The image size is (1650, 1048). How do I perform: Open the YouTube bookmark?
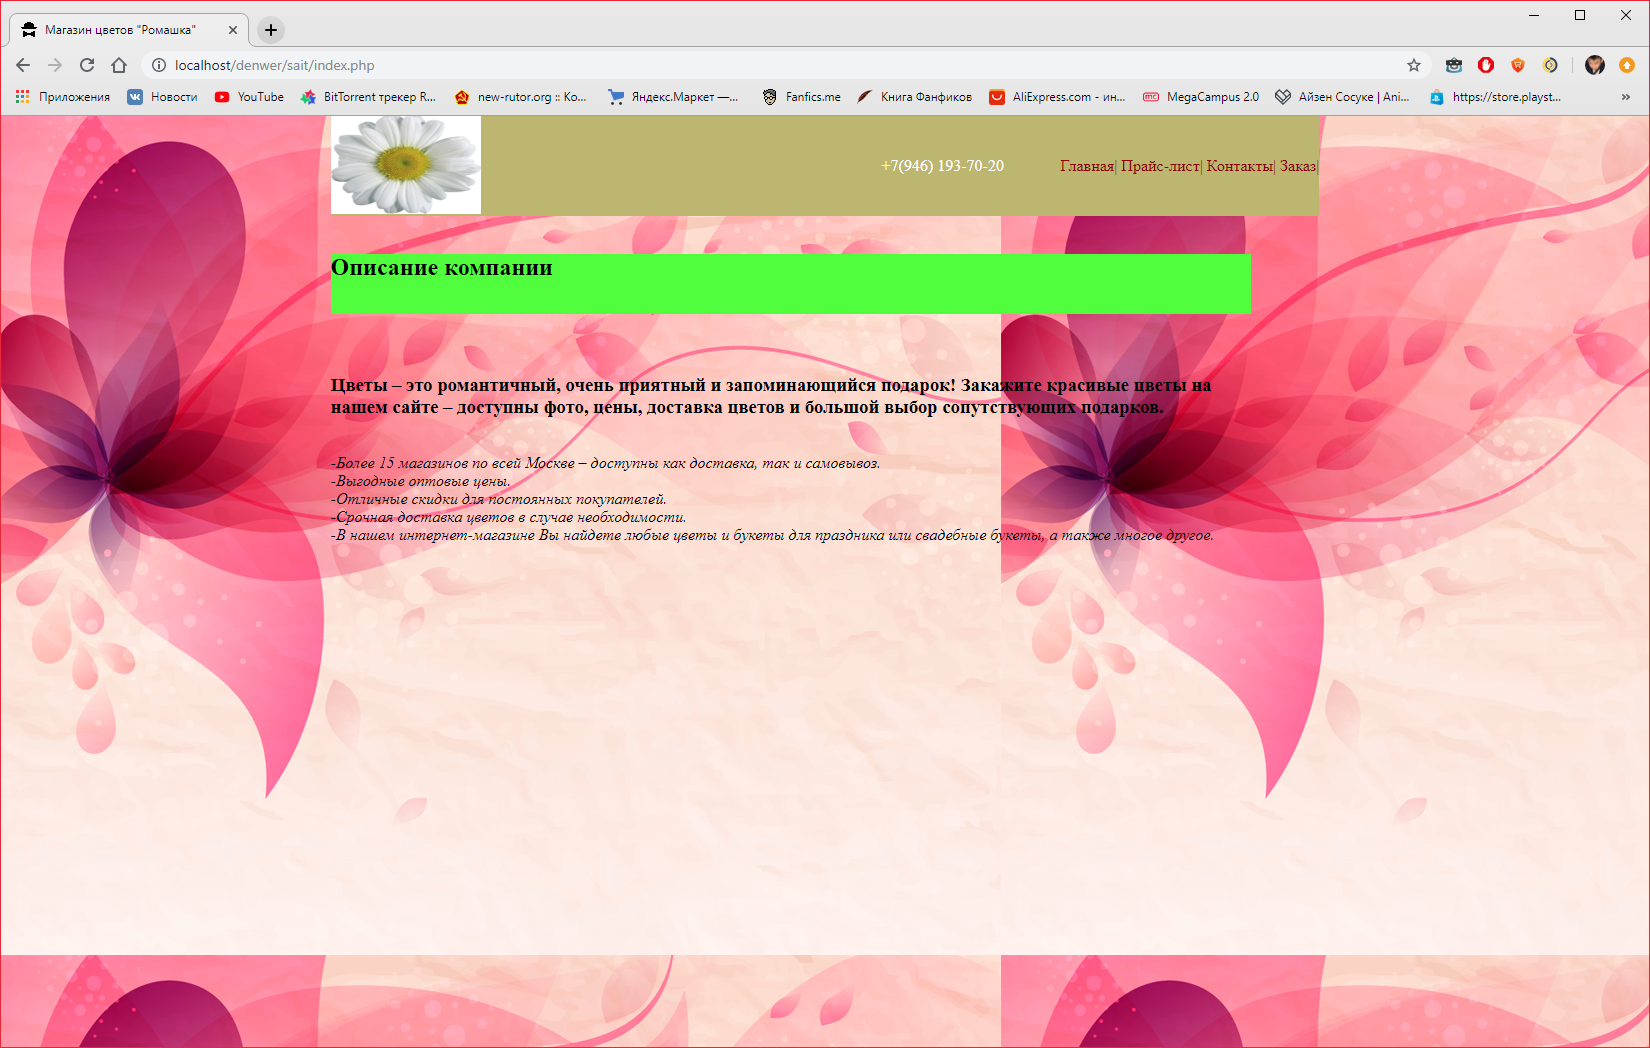tap(250, 97)
